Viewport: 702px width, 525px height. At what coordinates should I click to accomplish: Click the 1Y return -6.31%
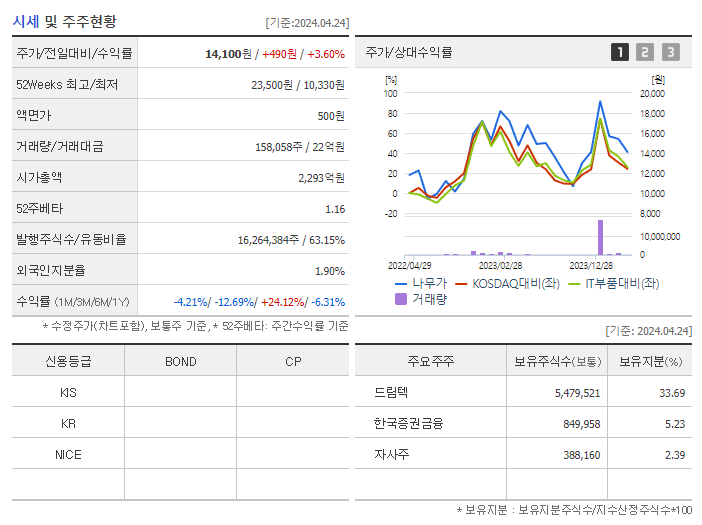(328, 302)
